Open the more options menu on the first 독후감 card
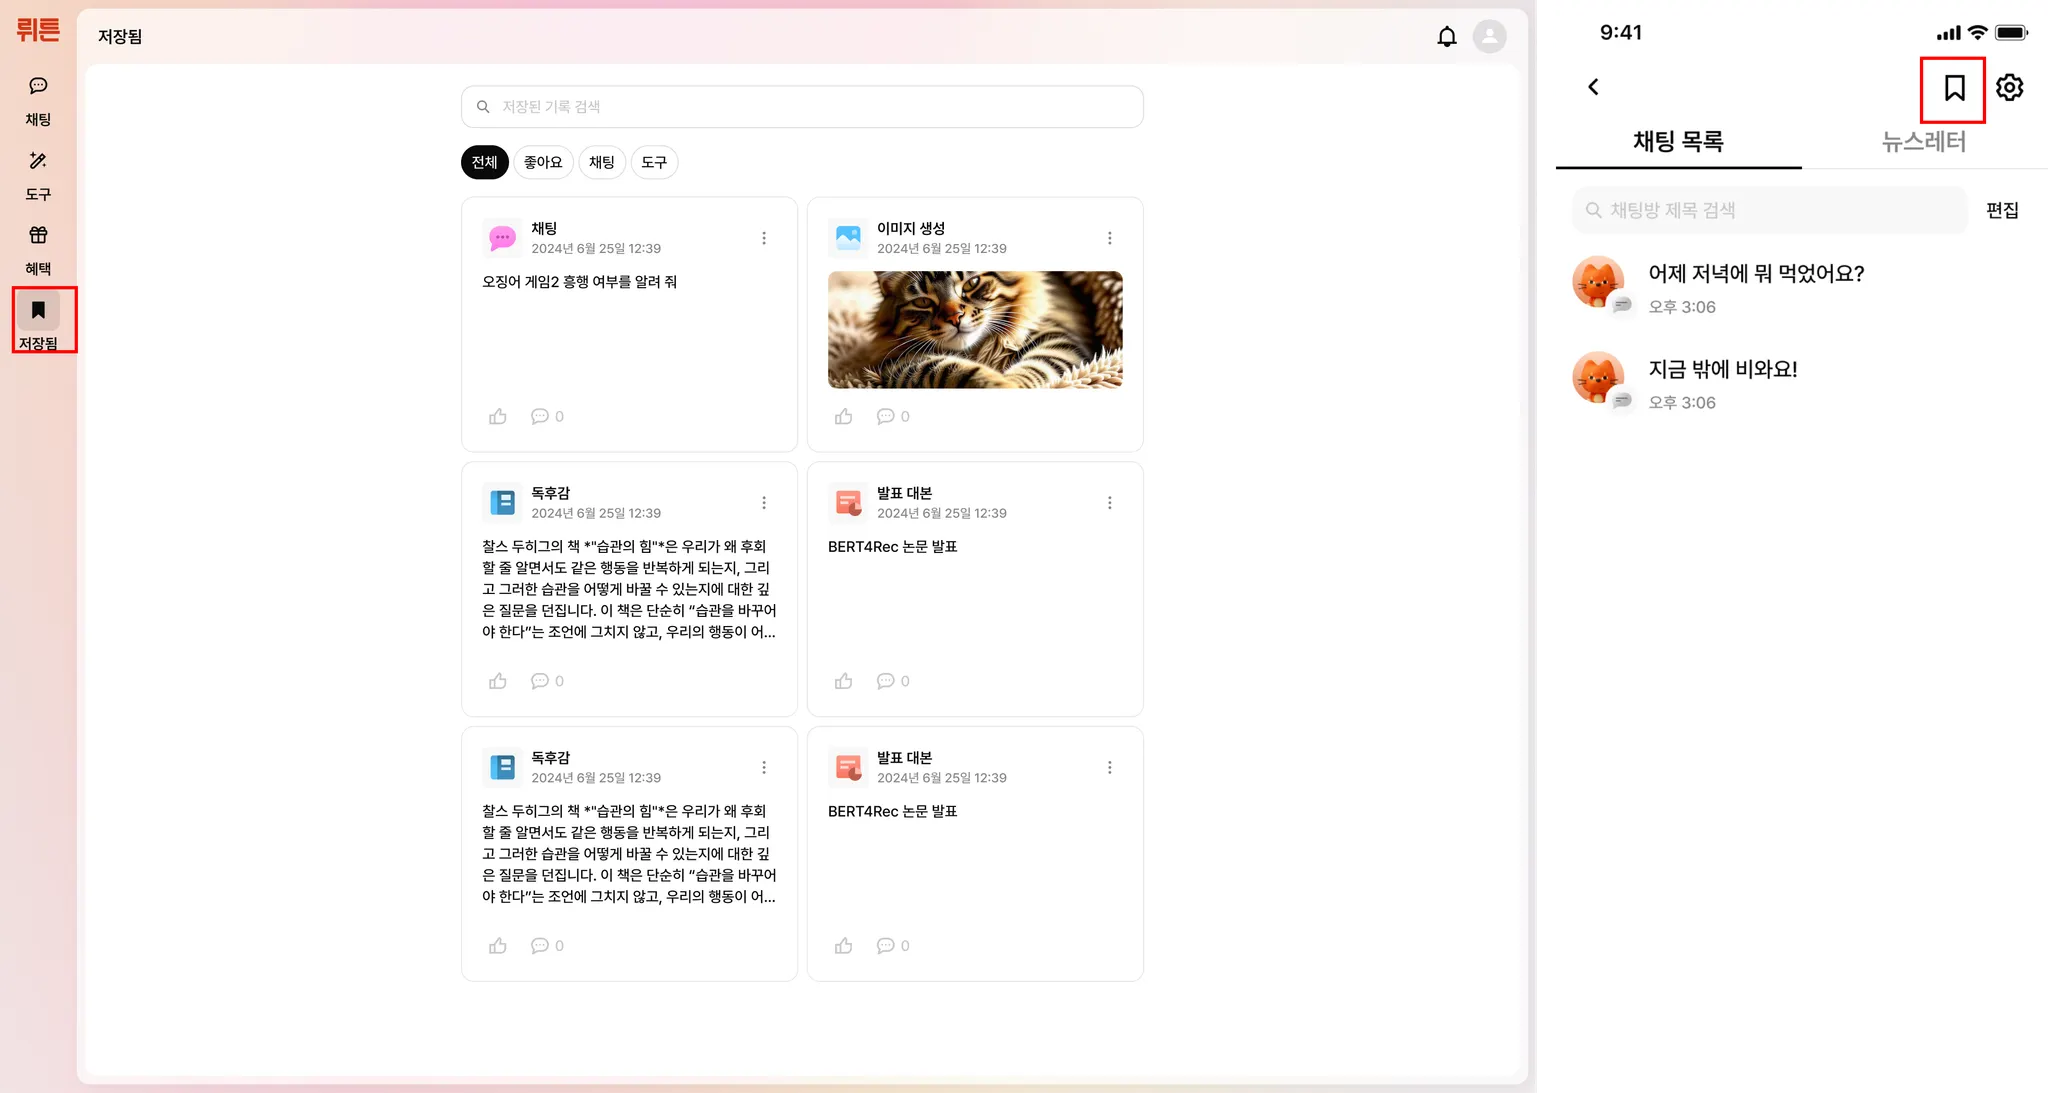 [x=764, y=503]
